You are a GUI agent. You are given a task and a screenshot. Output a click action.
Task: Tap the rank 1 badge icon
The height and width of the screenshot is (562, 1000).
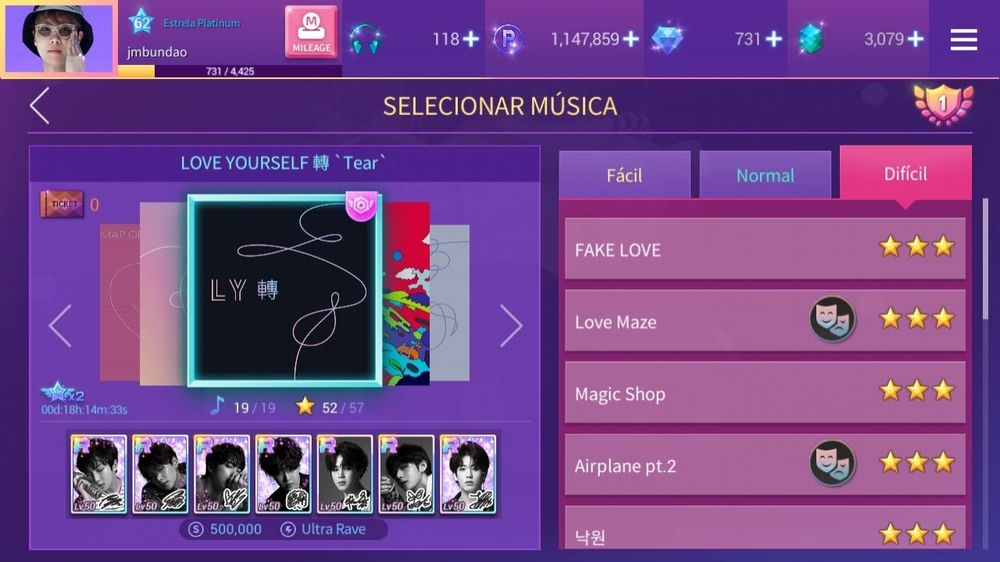tap(943, 104)
